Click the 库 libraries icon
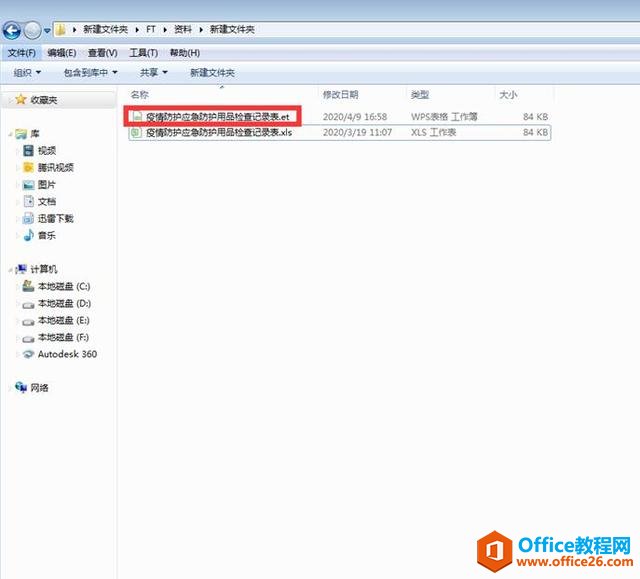 click(x=21, y=133)
